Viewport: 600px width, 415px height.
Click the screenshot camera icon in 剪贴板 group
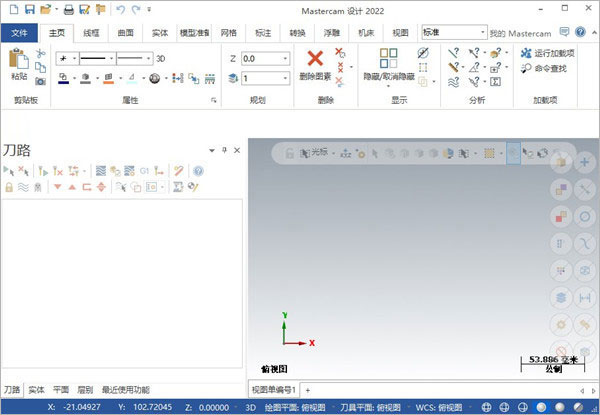pyautogui.click(x=40, y=81)
